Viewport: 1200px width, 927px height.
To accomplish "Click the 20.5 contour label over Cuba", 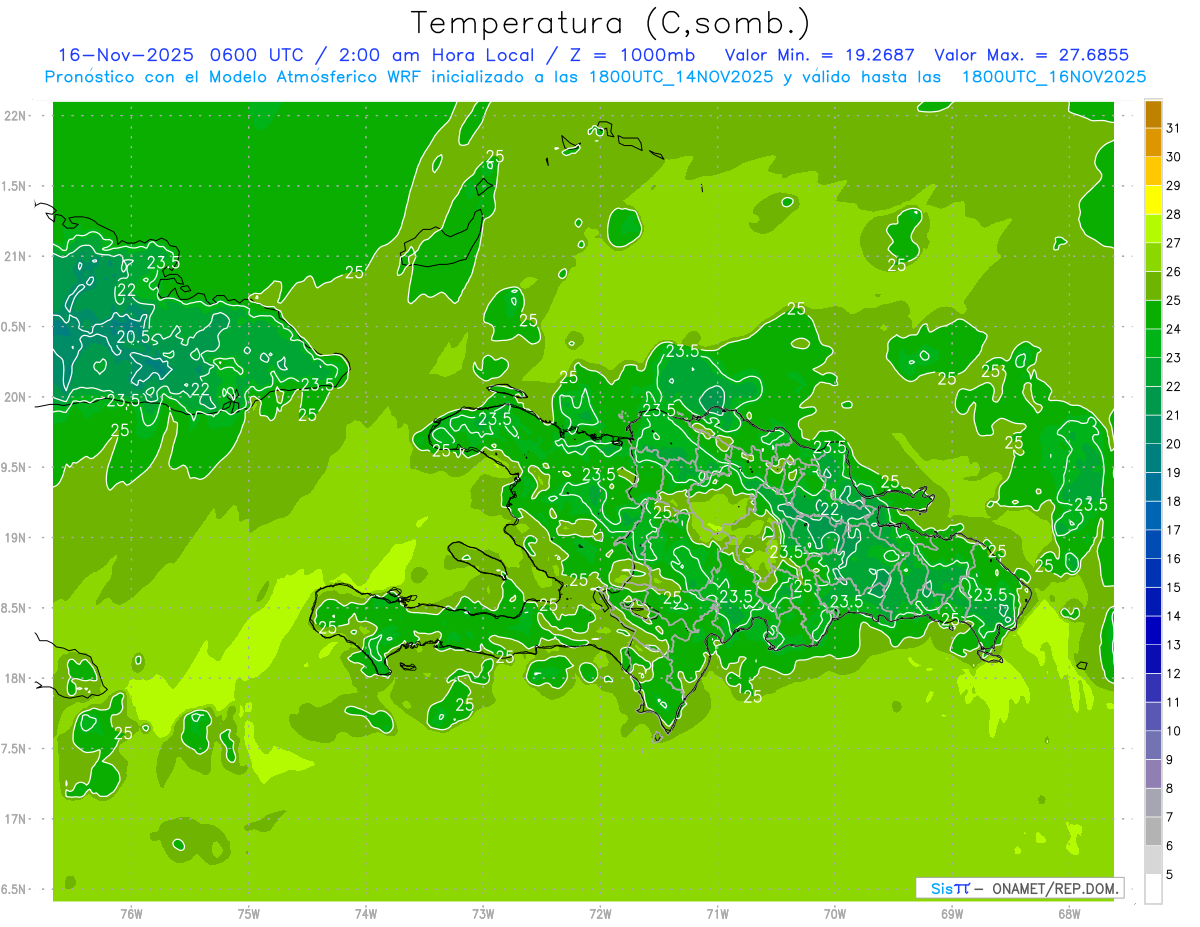I will [133, 337].
